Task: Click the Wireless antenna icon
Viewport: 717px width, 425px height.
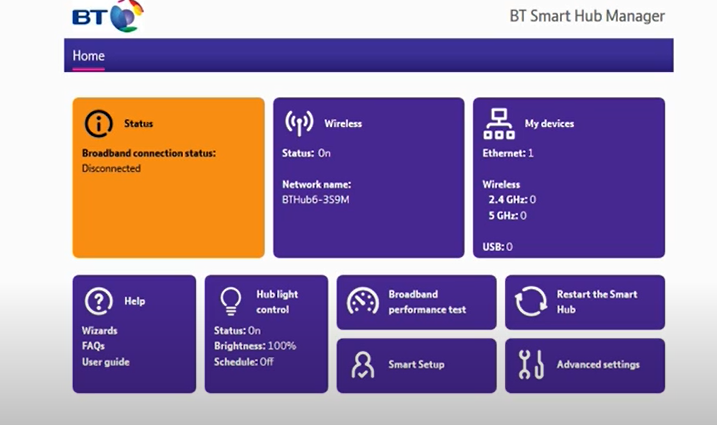Action: click(299, 123)
